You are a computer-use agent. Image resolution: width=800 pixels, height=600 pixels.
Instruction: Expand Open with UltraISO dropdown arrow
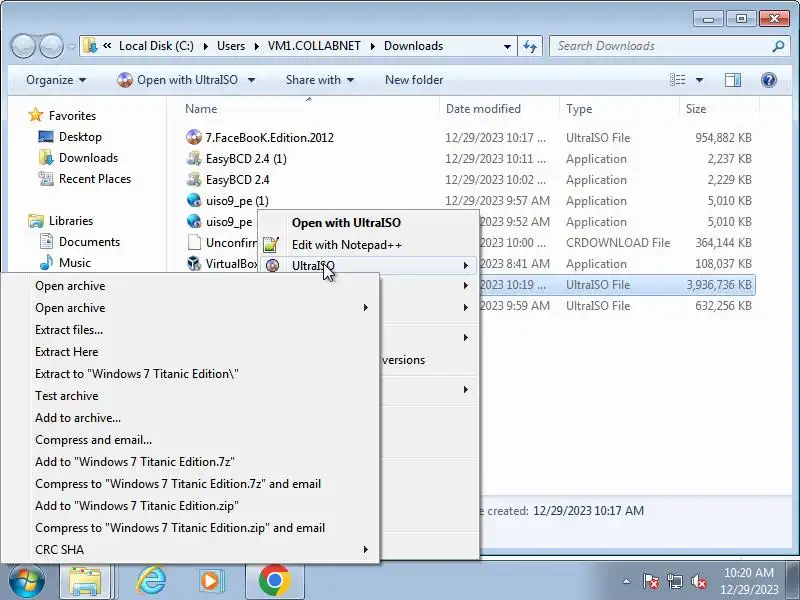(251, 80)
